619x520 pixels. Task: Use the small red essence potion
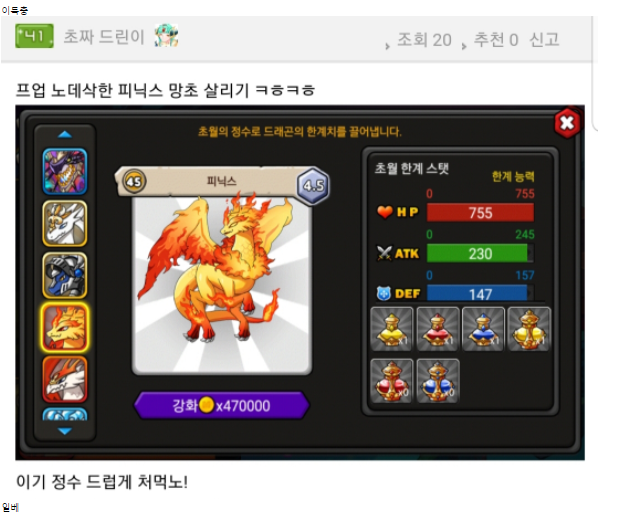coord(437,329)
